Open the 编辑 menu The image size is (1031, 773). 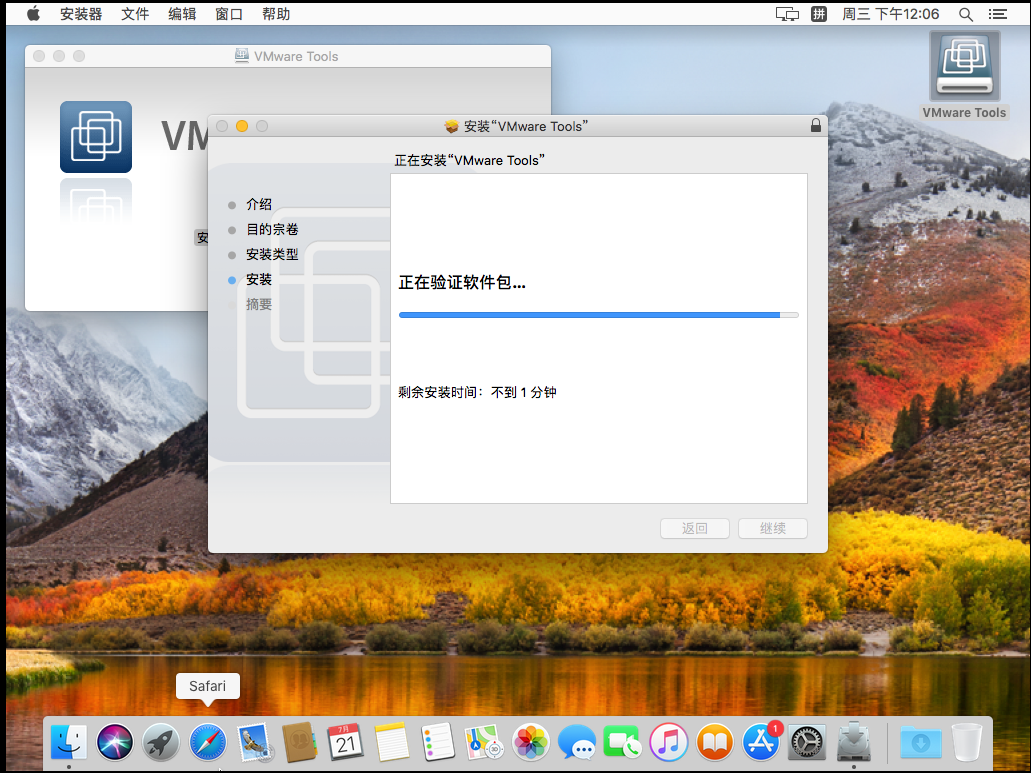click(x=182, y=14)
